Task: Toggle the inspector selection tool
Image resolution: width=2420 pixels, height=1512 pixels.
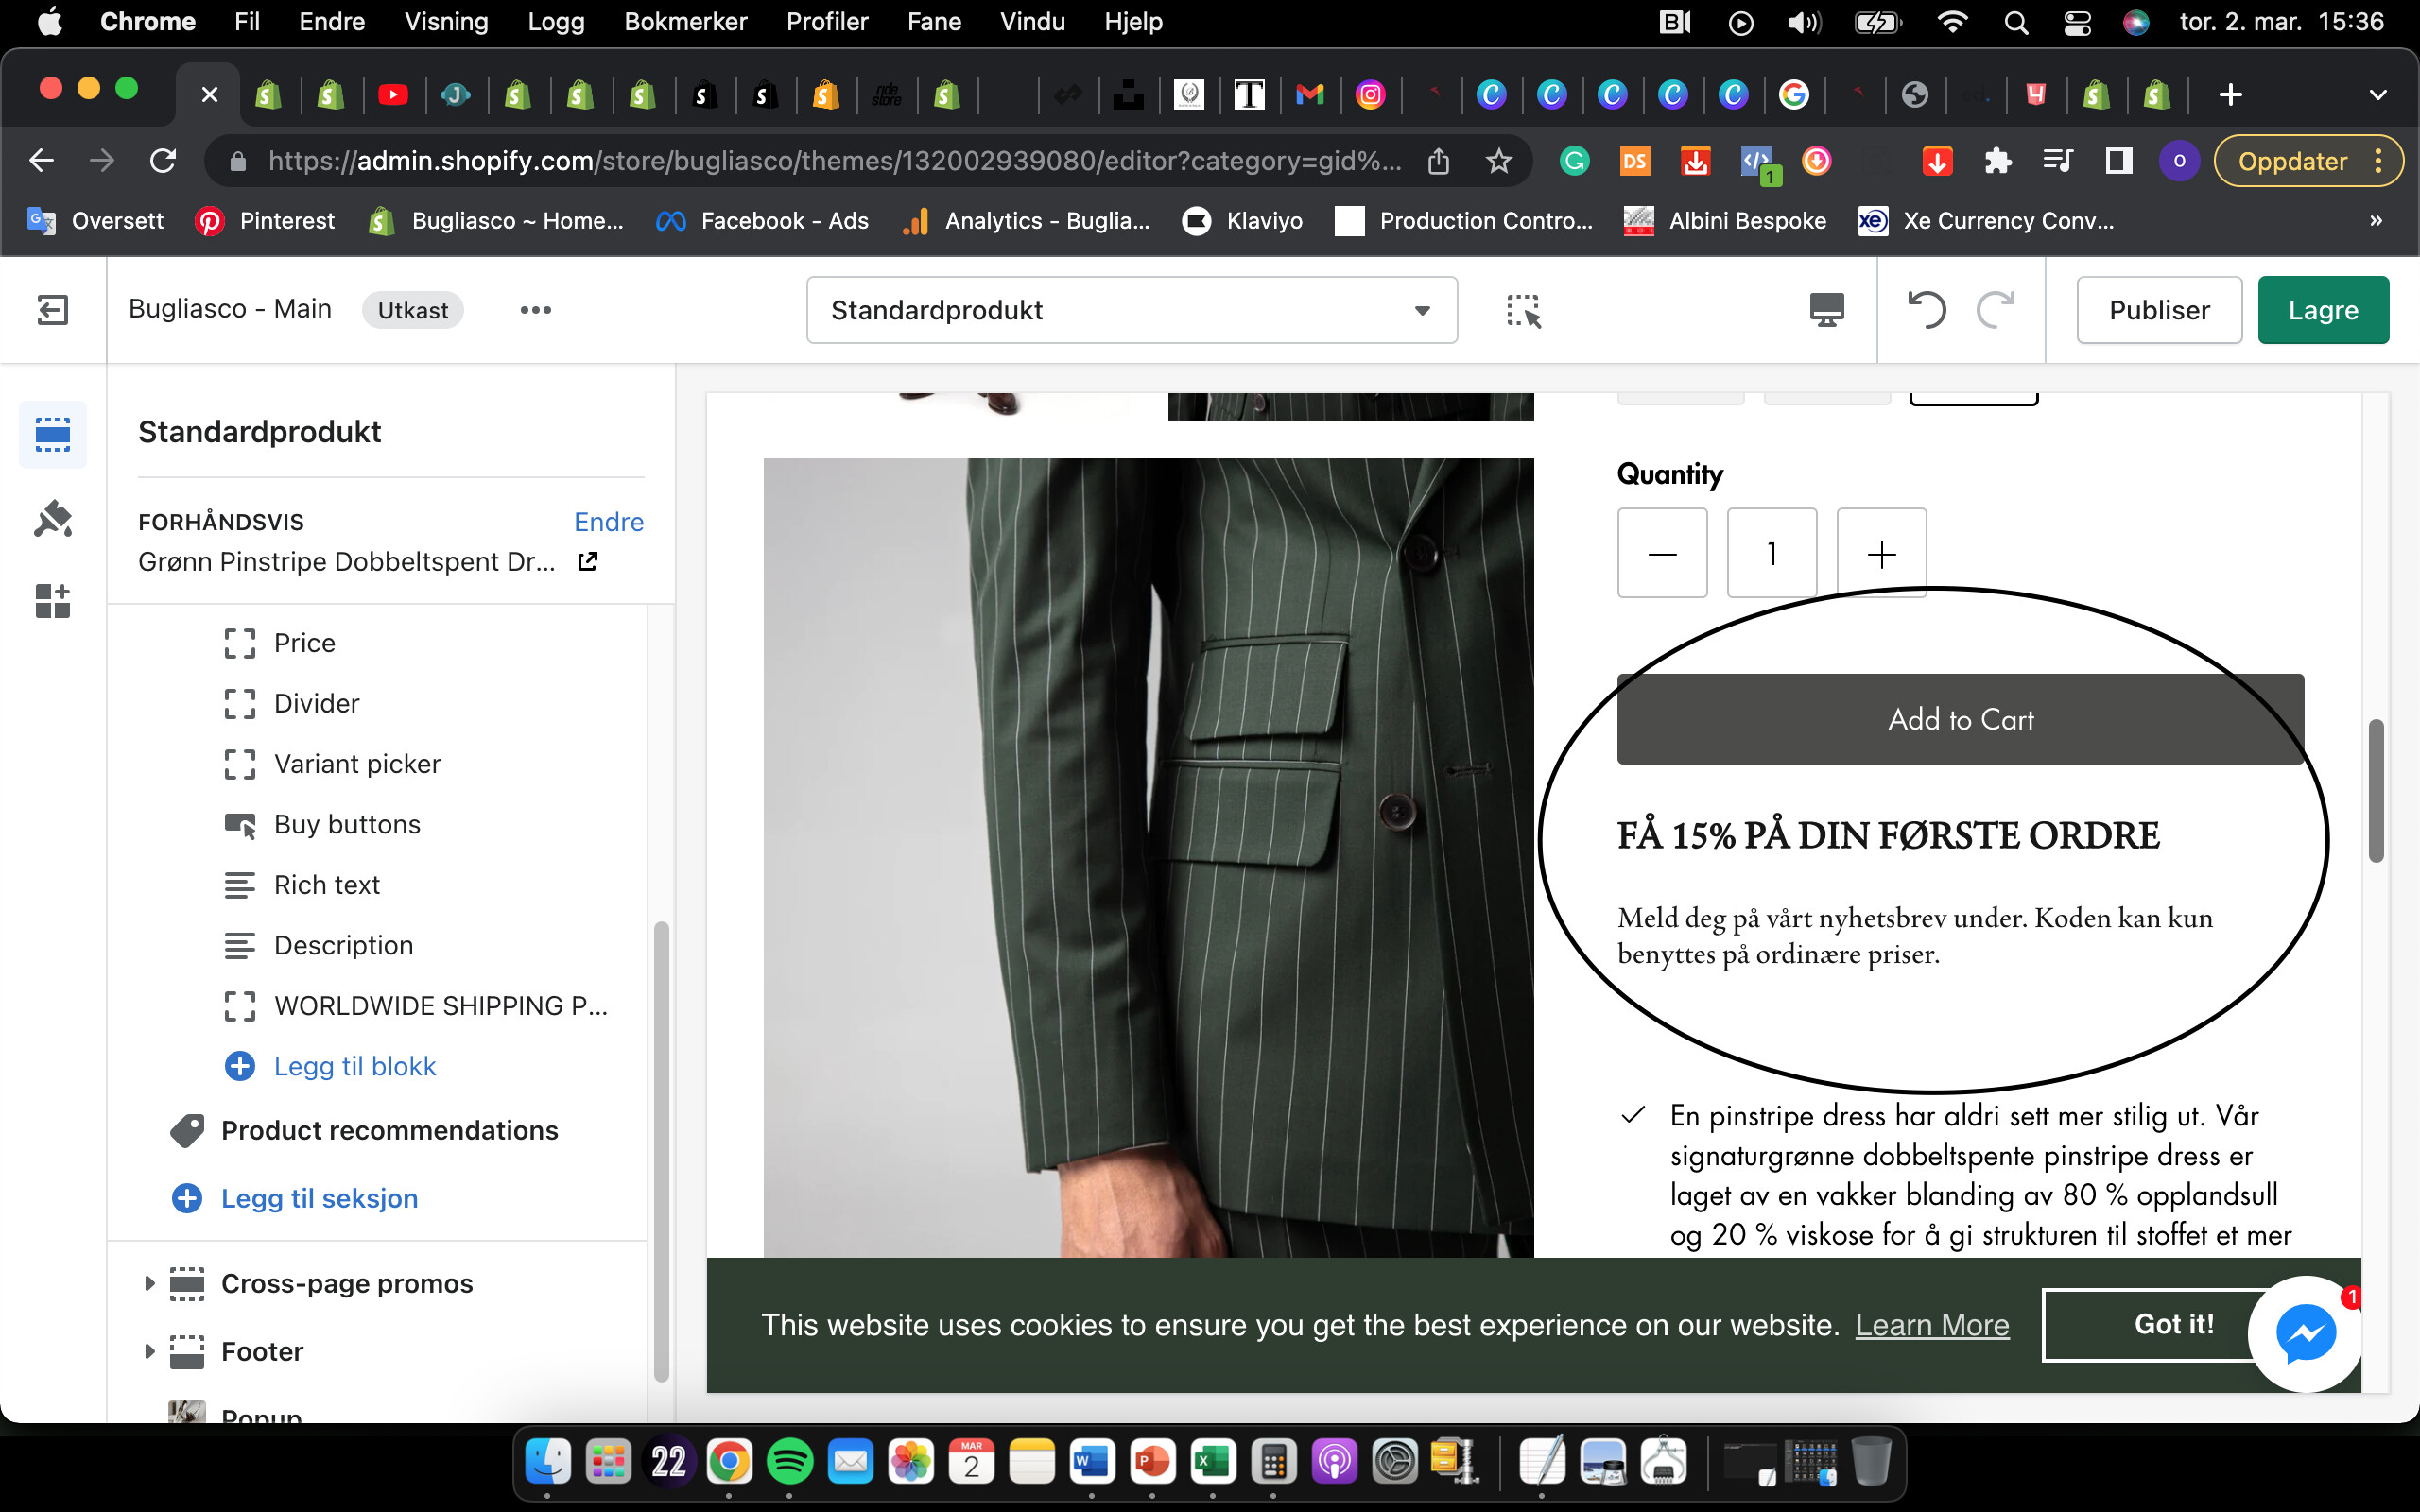Action: (x=1523, y=311)
